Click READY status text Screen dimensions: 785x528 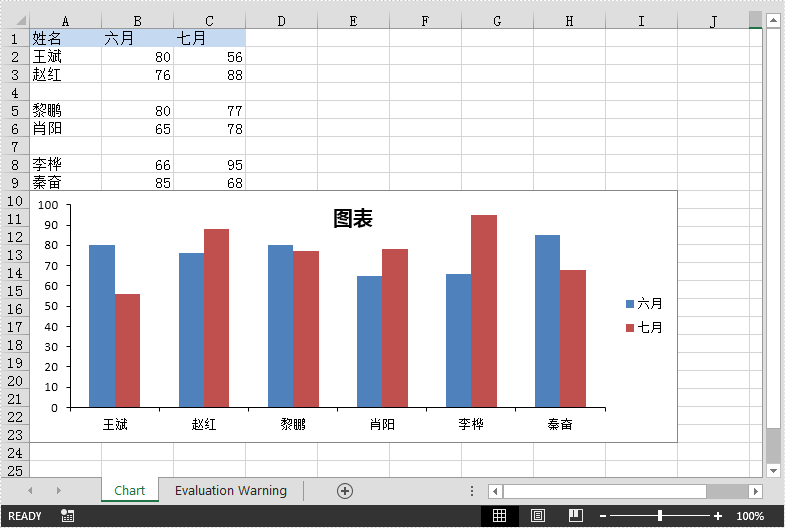point(25,516)
